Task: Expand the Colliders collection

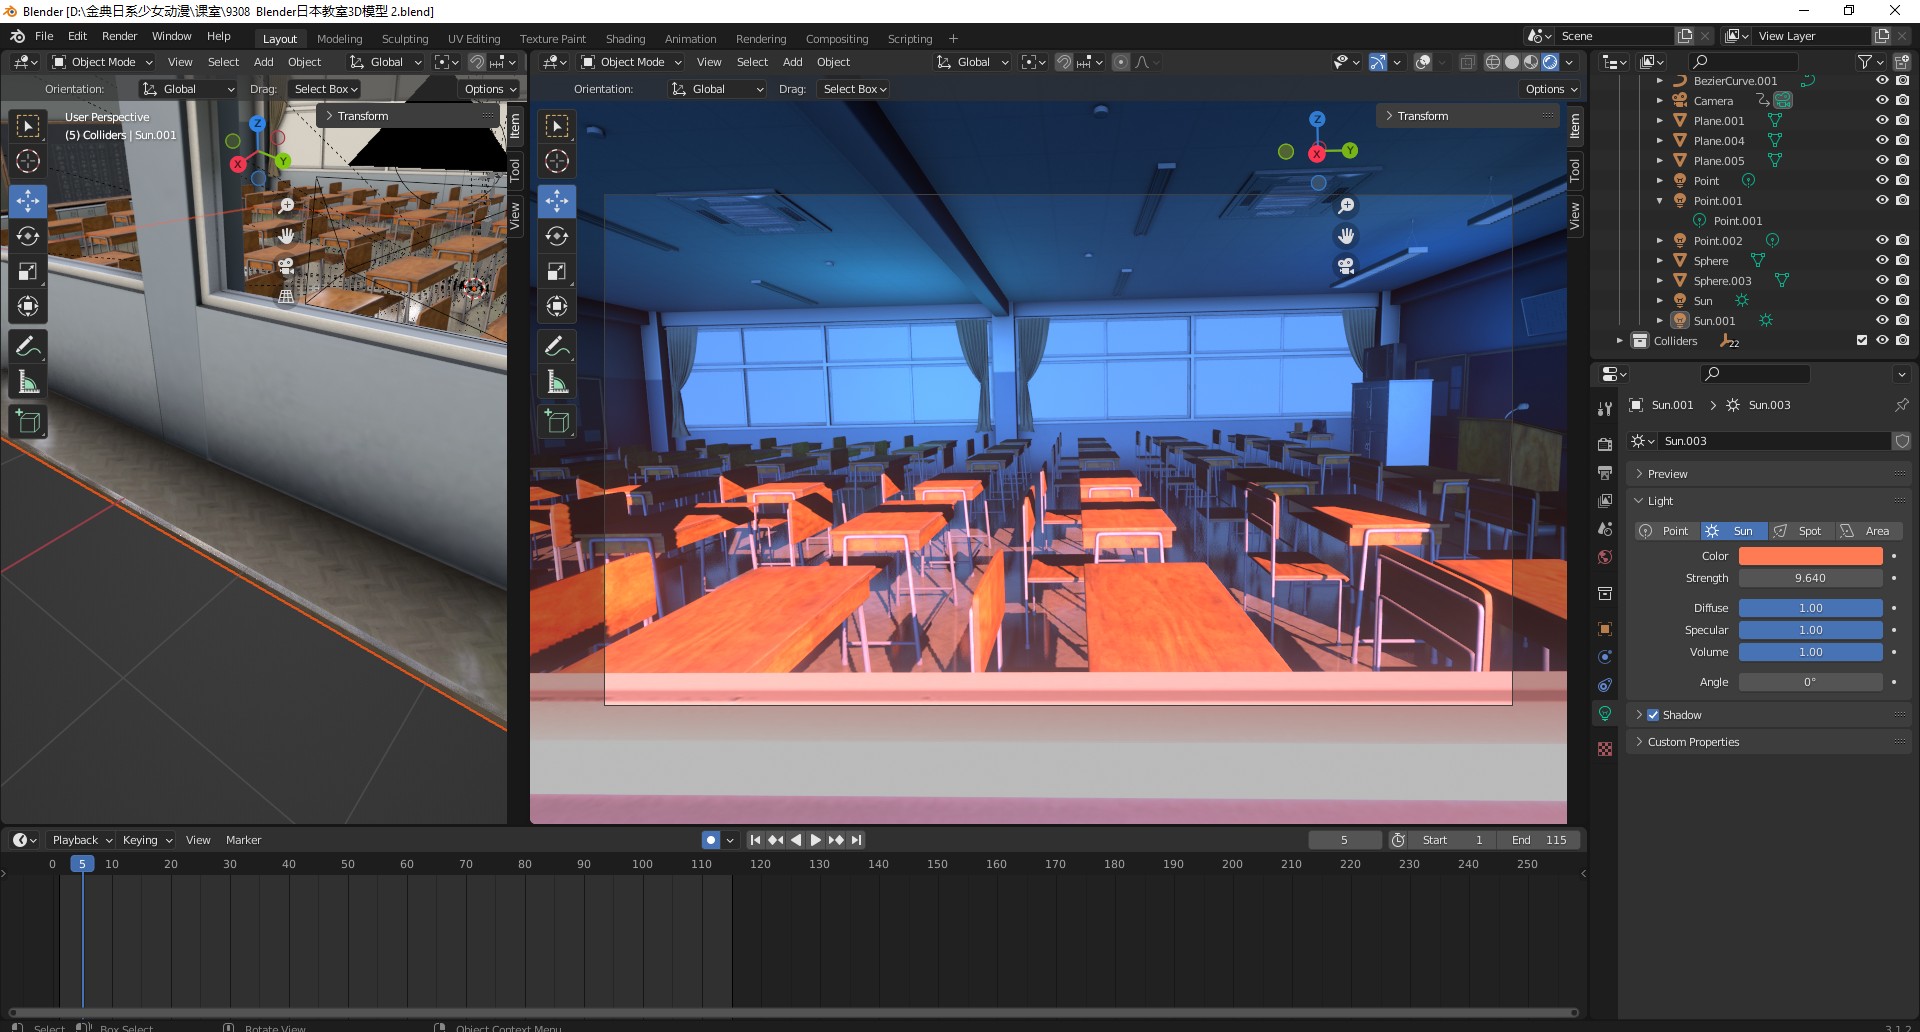Action: pyautogui.click(x=1620, y=341)
